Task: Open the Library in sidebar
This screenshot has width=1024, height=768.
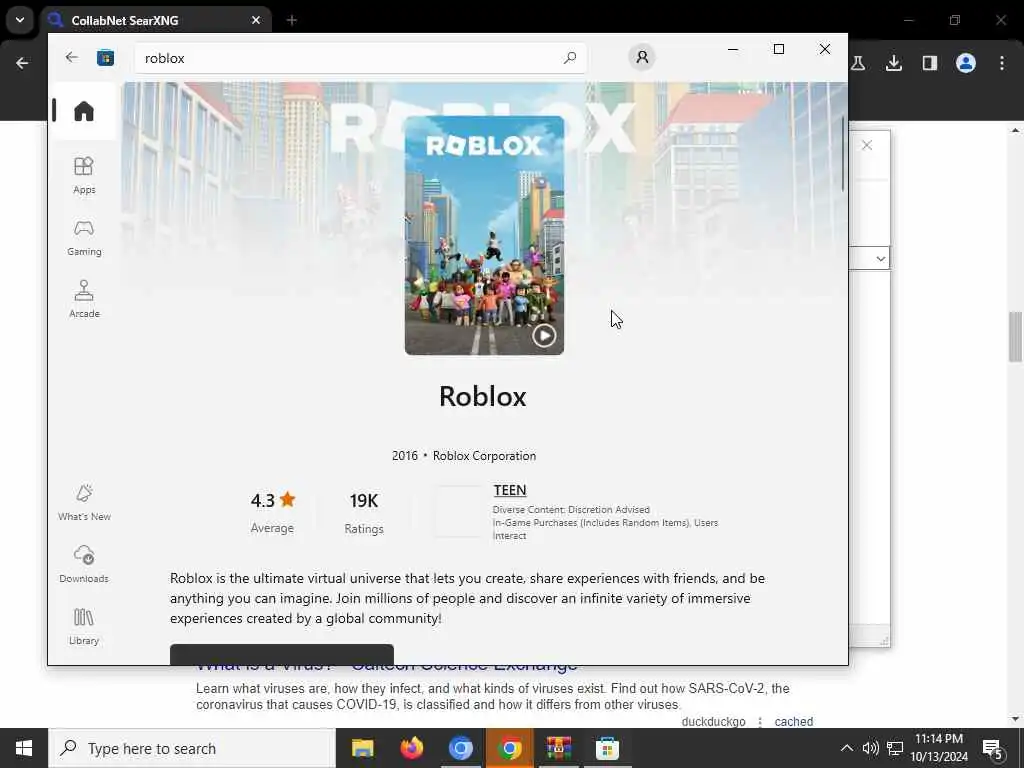Action: (84, 626)
